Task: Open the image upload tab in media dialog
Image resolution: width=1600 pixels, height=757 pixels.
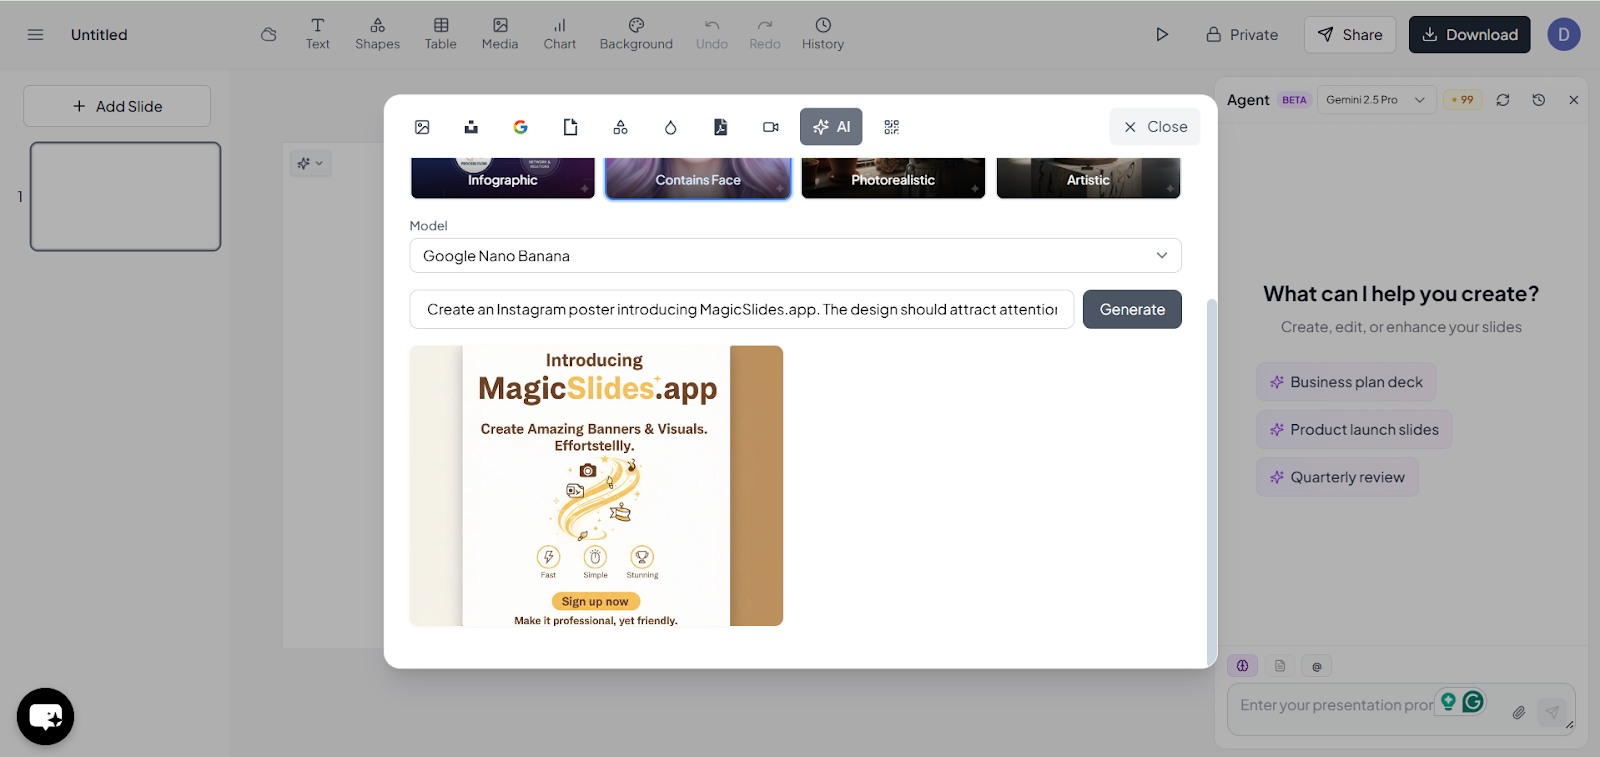Action: click(x=422, y=127)
